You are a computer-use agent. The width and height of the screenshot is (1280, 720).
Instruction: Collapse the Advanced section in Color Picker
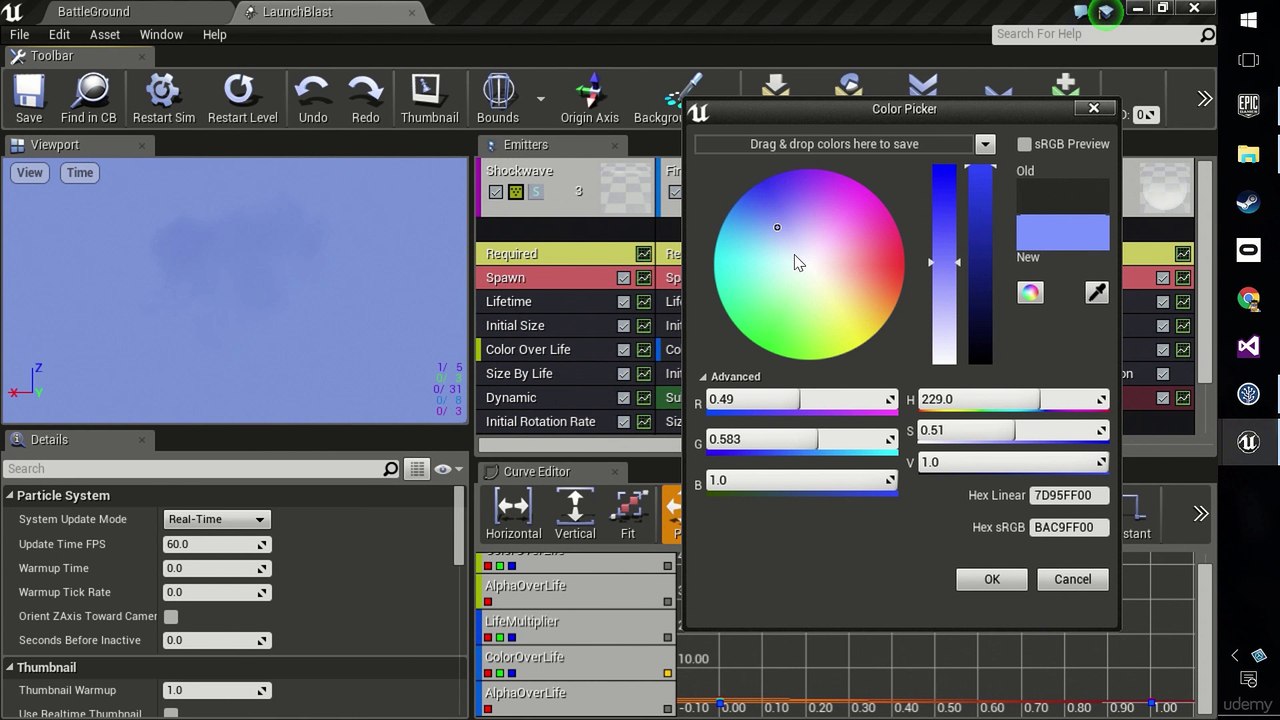[703, 377]
